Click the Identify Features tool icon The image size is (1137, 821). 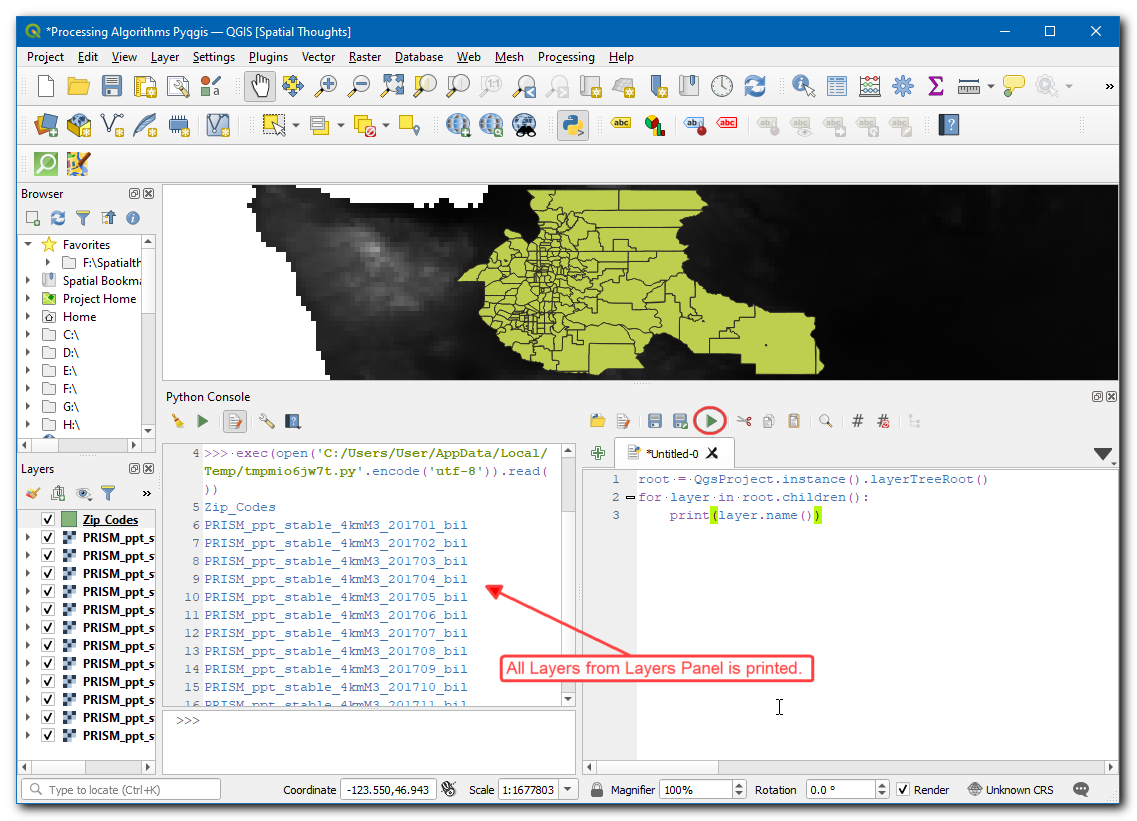pos(803,87)
